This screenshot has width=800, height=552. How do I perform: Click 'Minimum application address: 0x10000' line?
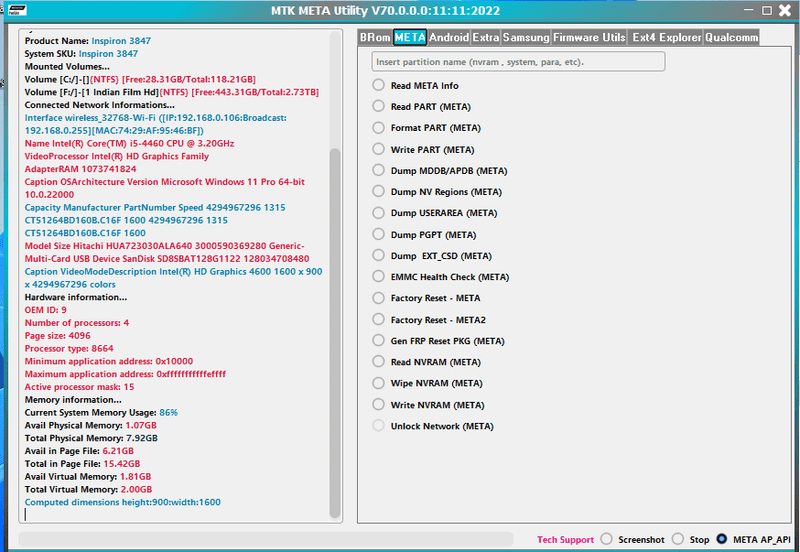[109, 361]
